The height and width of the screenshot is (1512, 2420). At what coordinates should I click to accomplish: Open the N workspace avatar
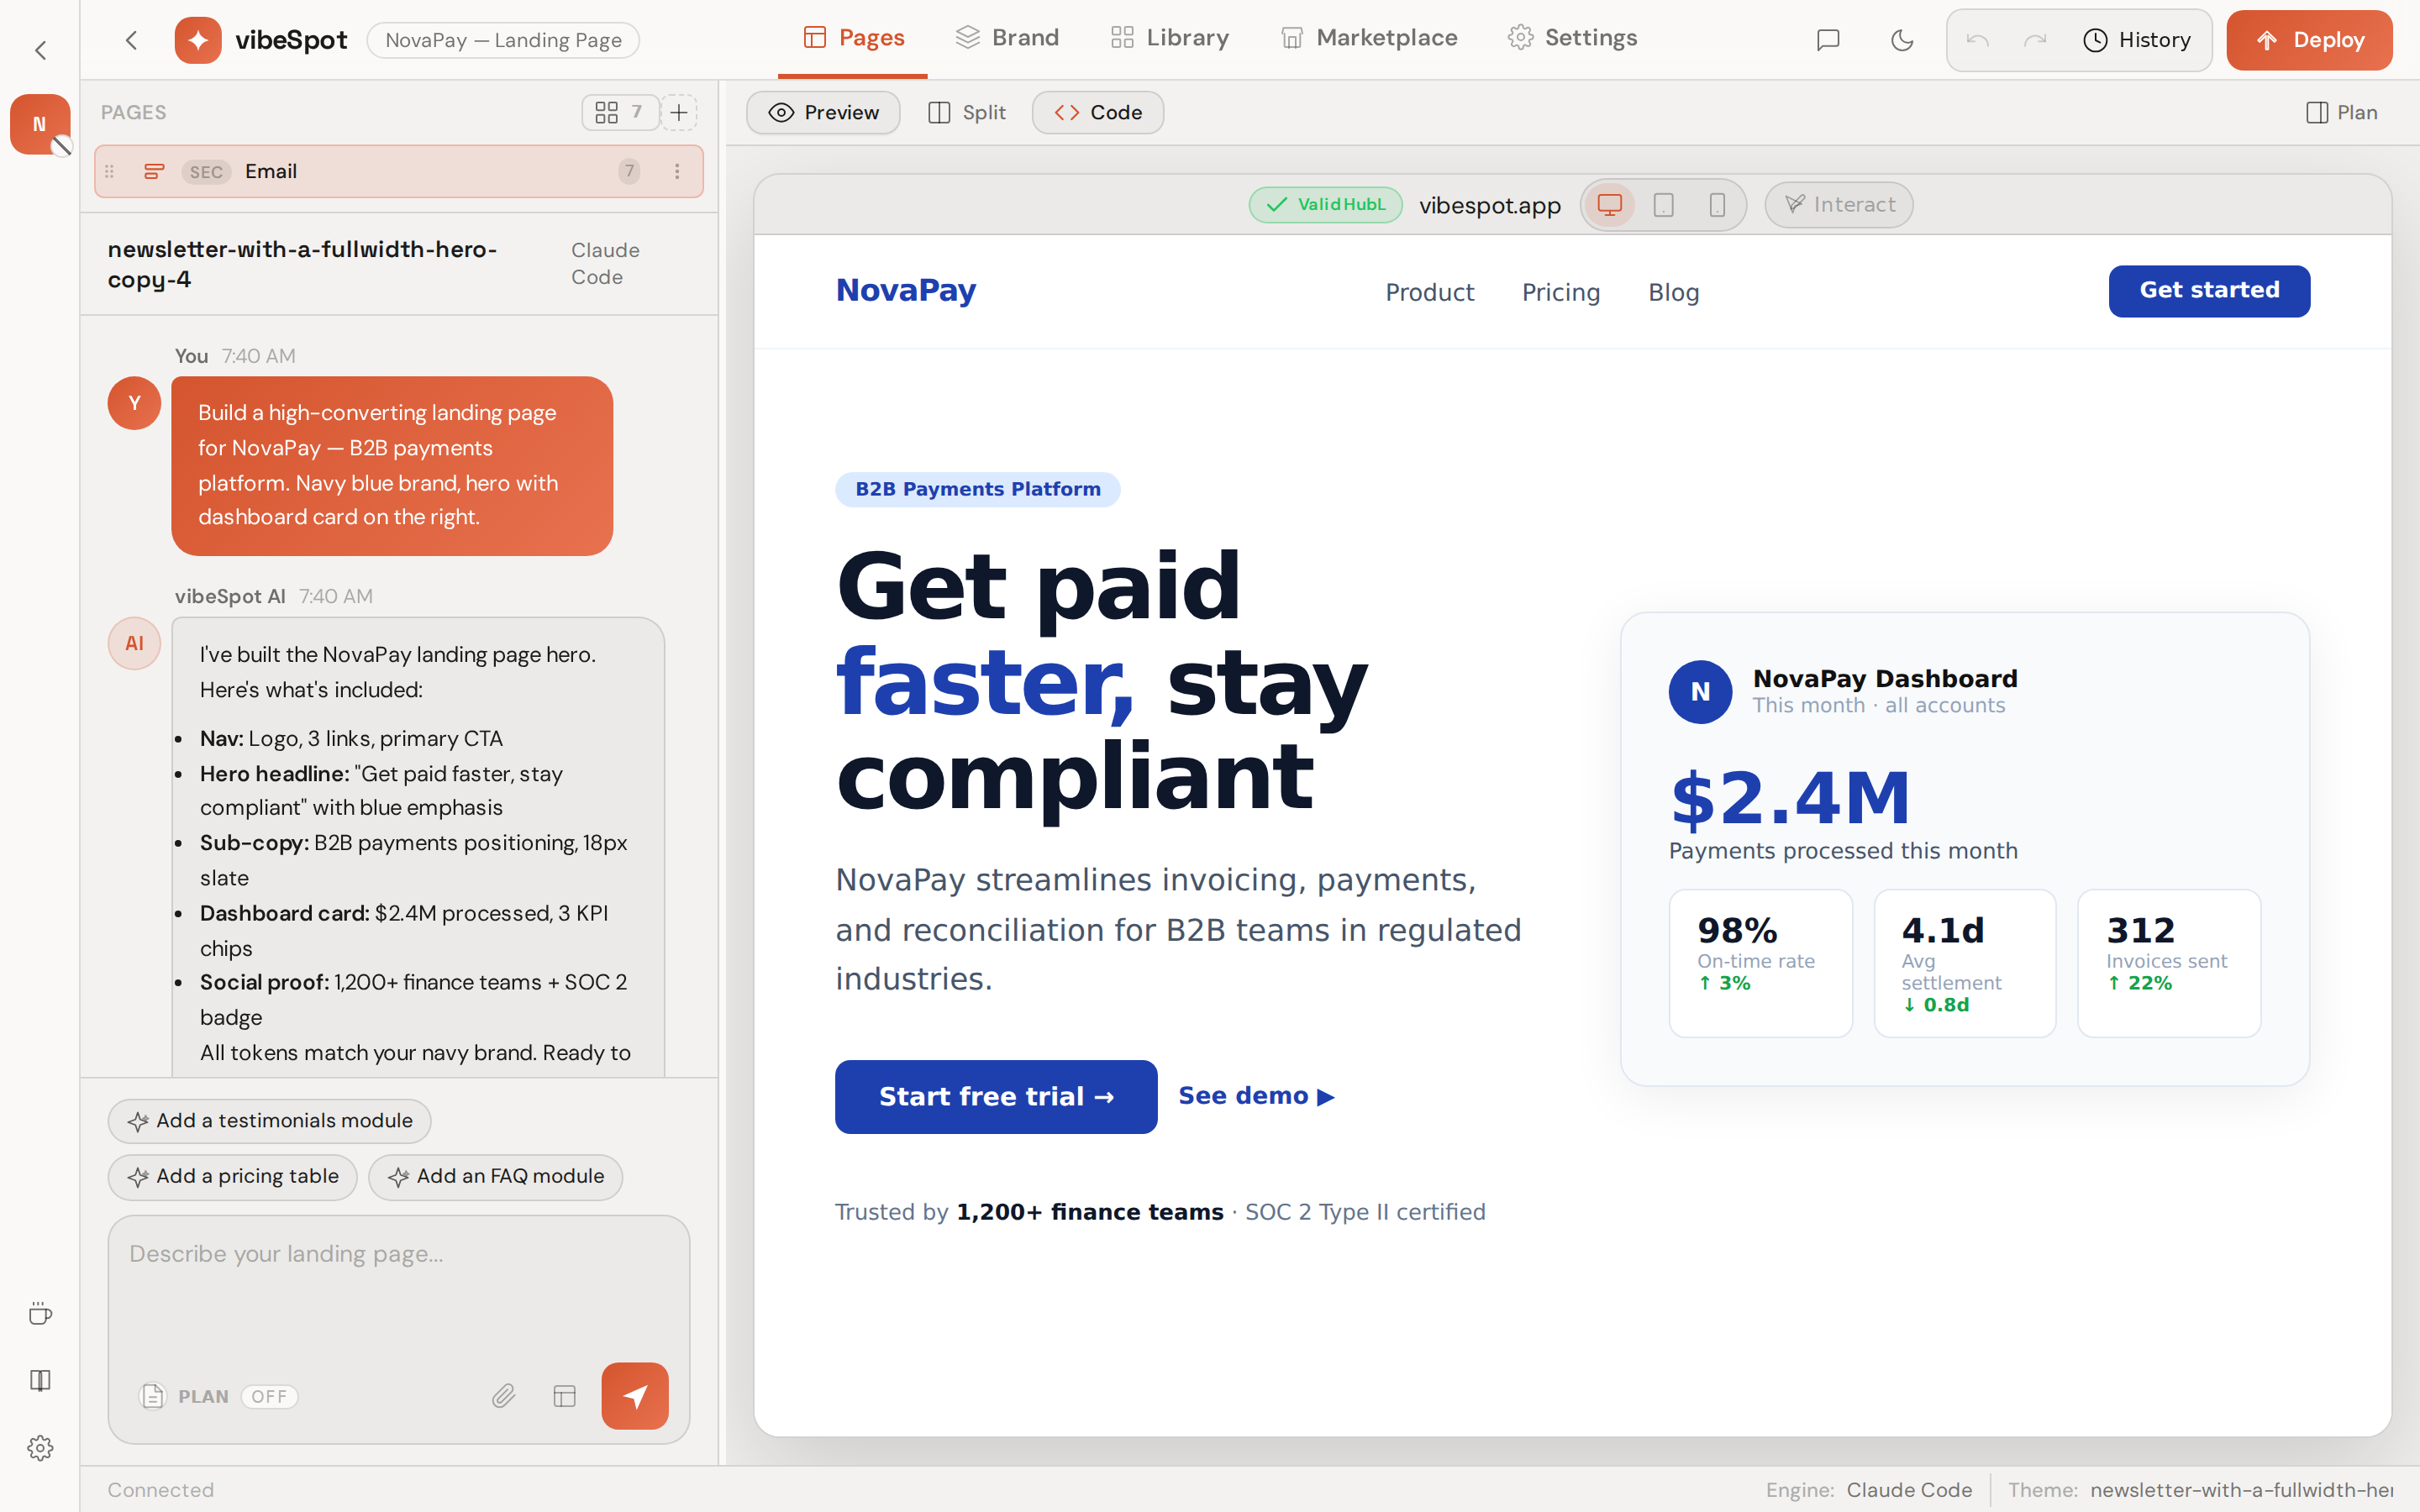click(x=40, y=124)
